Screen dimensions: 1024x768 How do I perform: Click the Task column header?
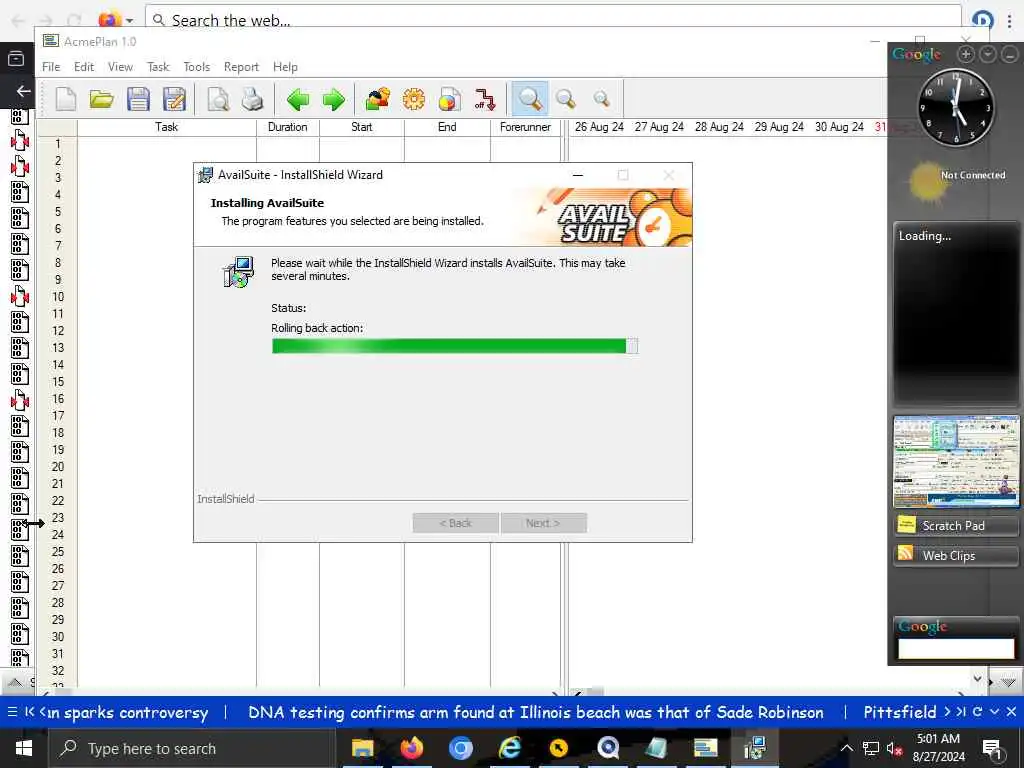click(x=167, y=127)
